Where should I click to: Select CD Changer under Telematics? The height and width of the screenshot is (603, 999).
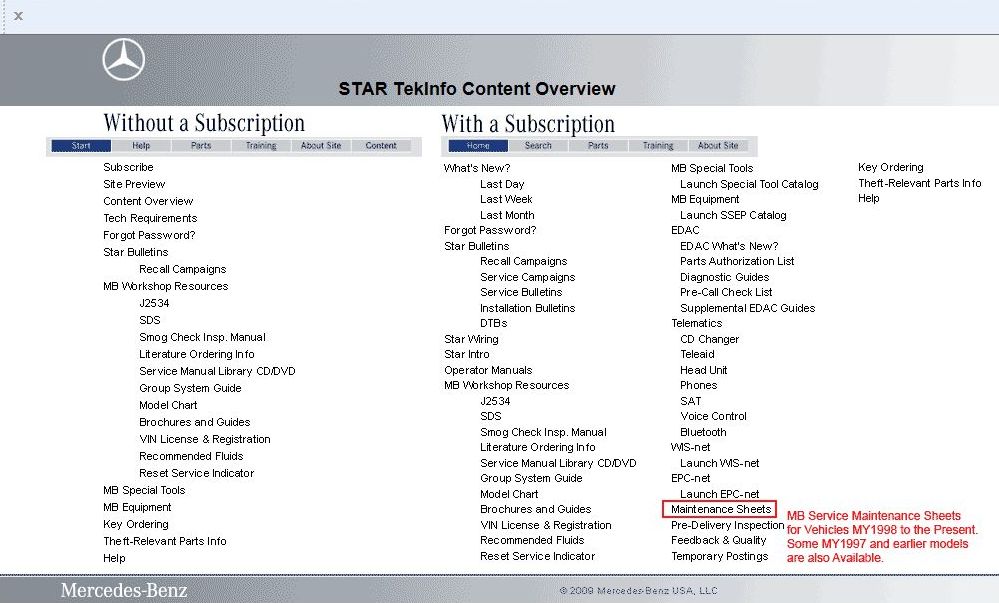click(710, 339)
